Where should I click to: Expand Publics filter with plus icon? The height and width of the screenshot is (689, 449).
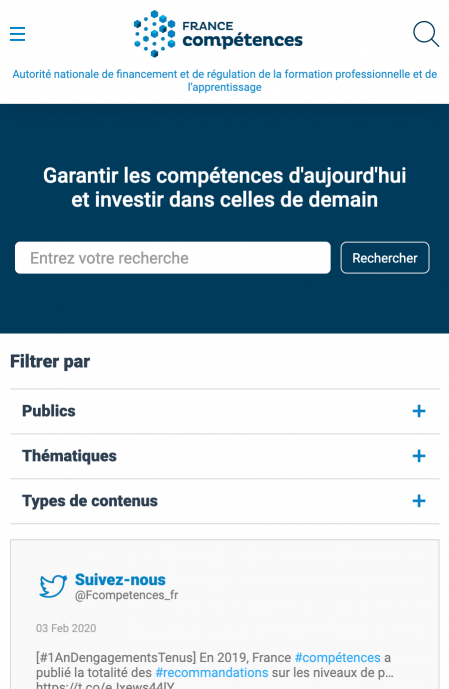pos(419,411)
